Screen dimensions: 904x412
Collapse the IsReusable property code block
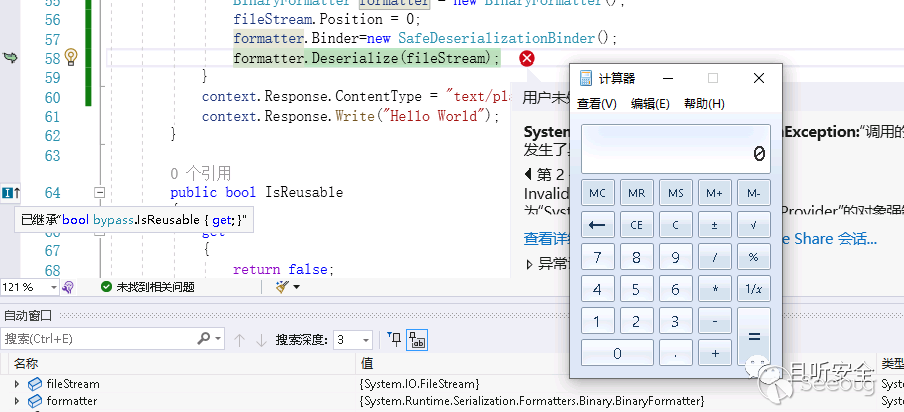coord(99,192)
